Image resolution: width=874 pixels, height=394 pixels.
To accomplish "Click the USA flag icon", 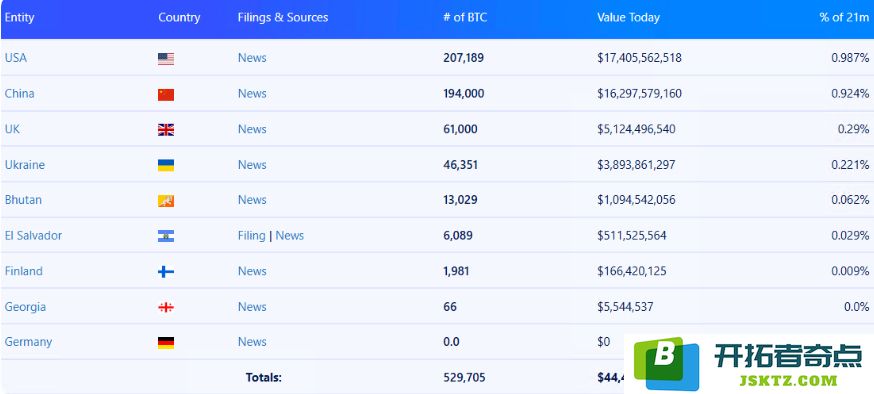I will click(166, 59).
